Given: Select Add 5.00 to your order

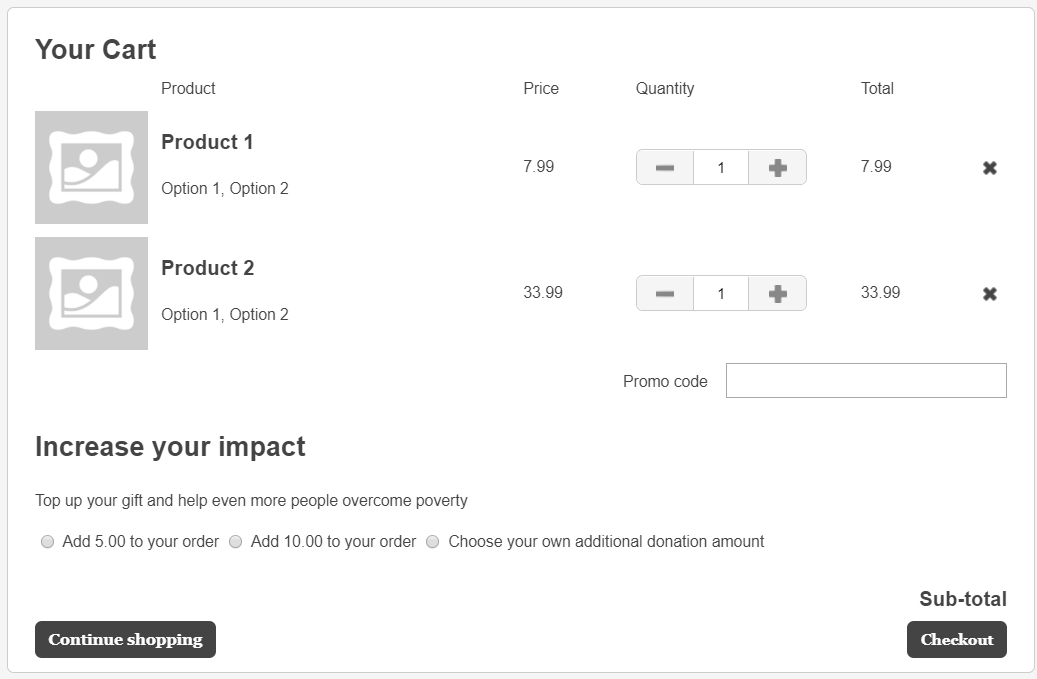Looking at the screenshot, I should point(47,542).
